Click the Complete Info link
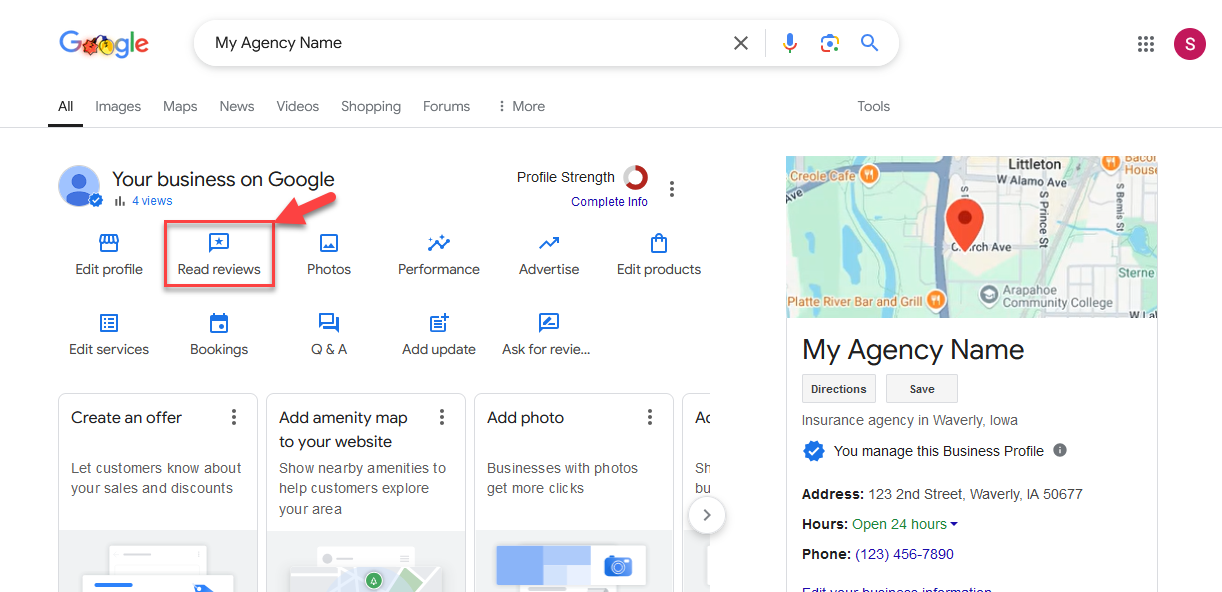The width and height of the screenshot is (1222, 592). point(609,202)
